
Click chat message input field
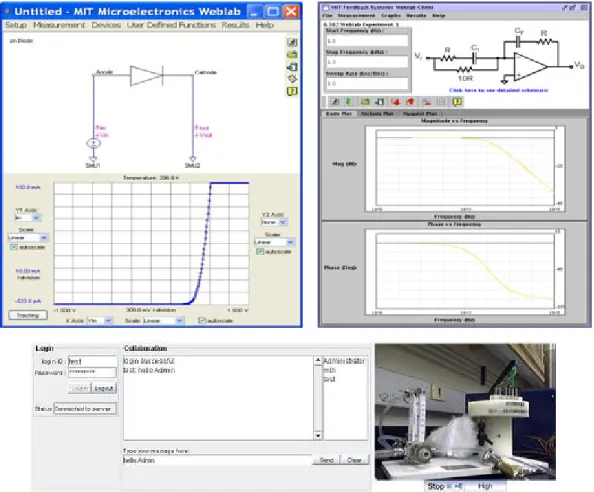217,460
